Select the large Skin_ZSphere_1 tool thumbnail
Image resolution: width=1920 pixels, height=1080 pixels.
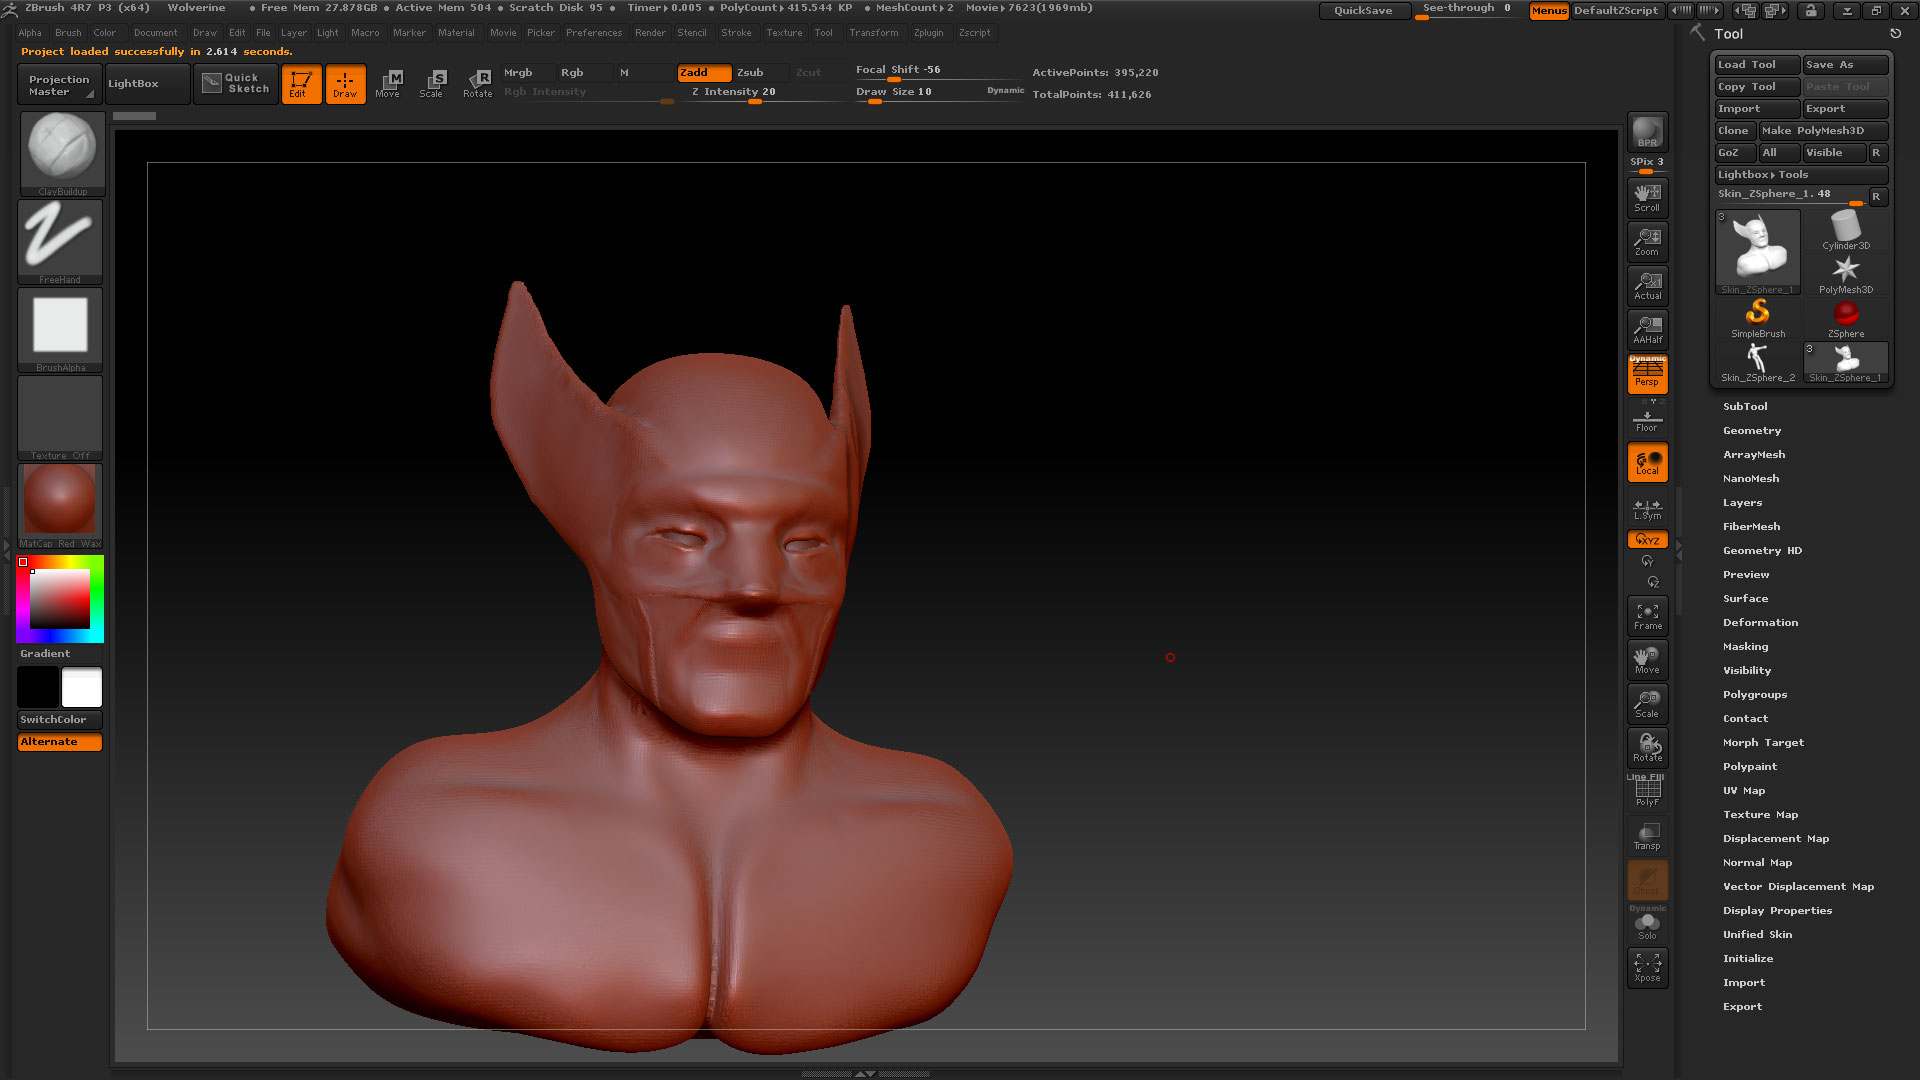[x=1758, y=252]
